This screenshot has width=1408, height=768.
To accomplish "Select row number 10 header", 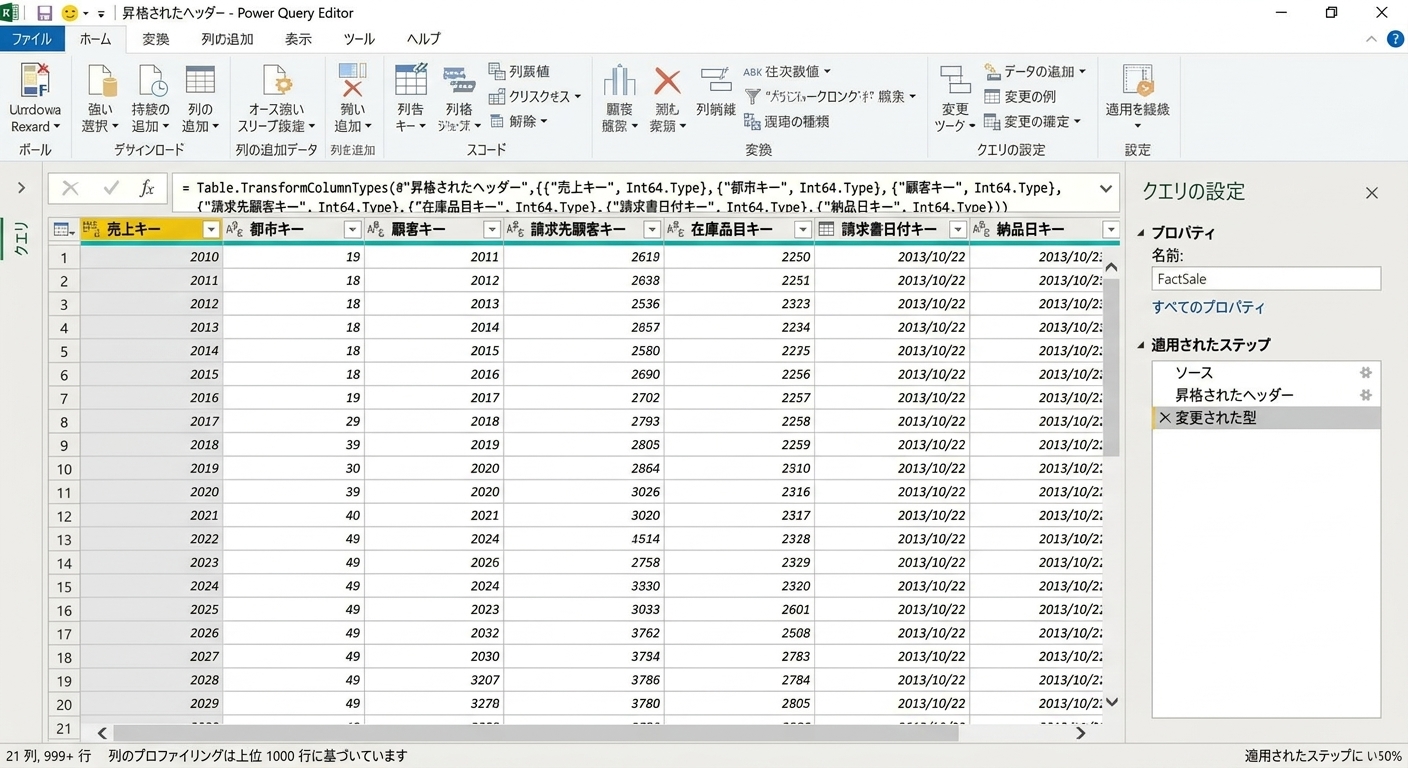I will 64,468.
